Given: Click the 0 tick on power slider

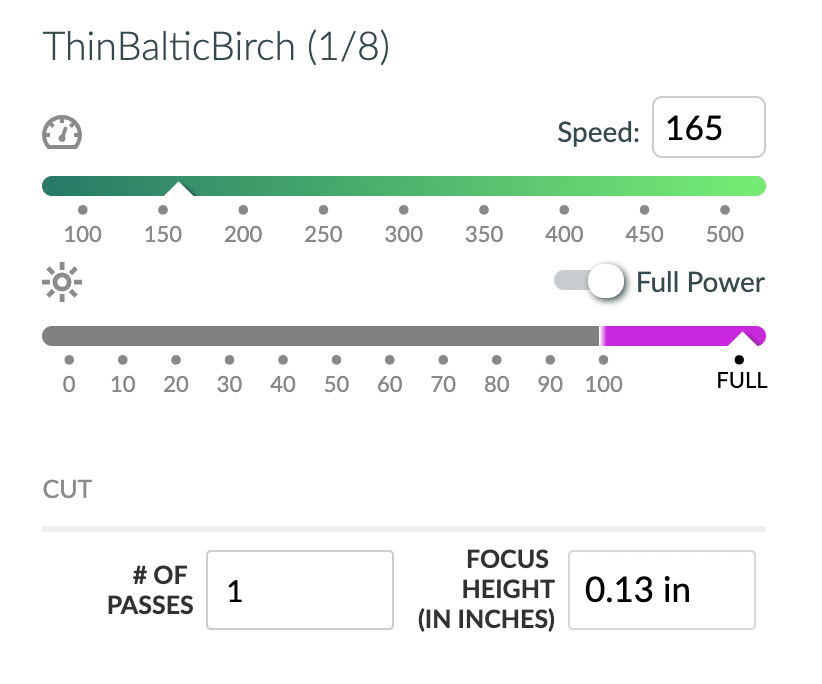Looking at the screenshot, I should [69, 360].
